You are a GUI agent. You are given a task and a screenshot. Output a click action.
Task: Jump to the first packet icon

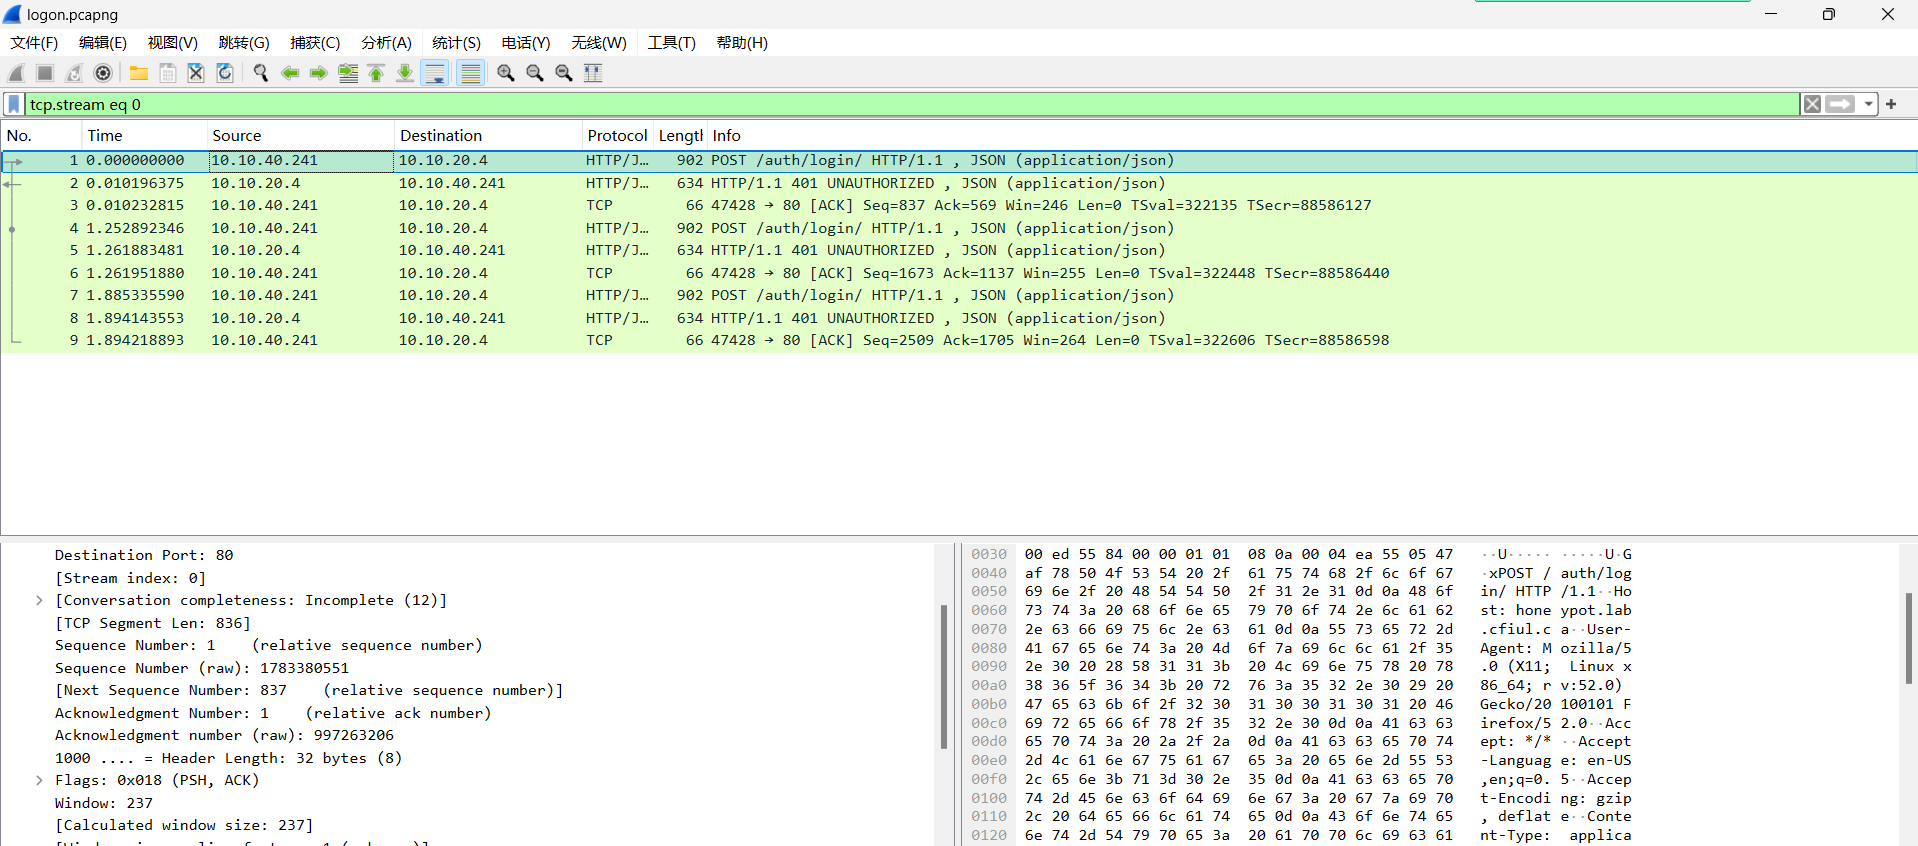click(376, 73)
